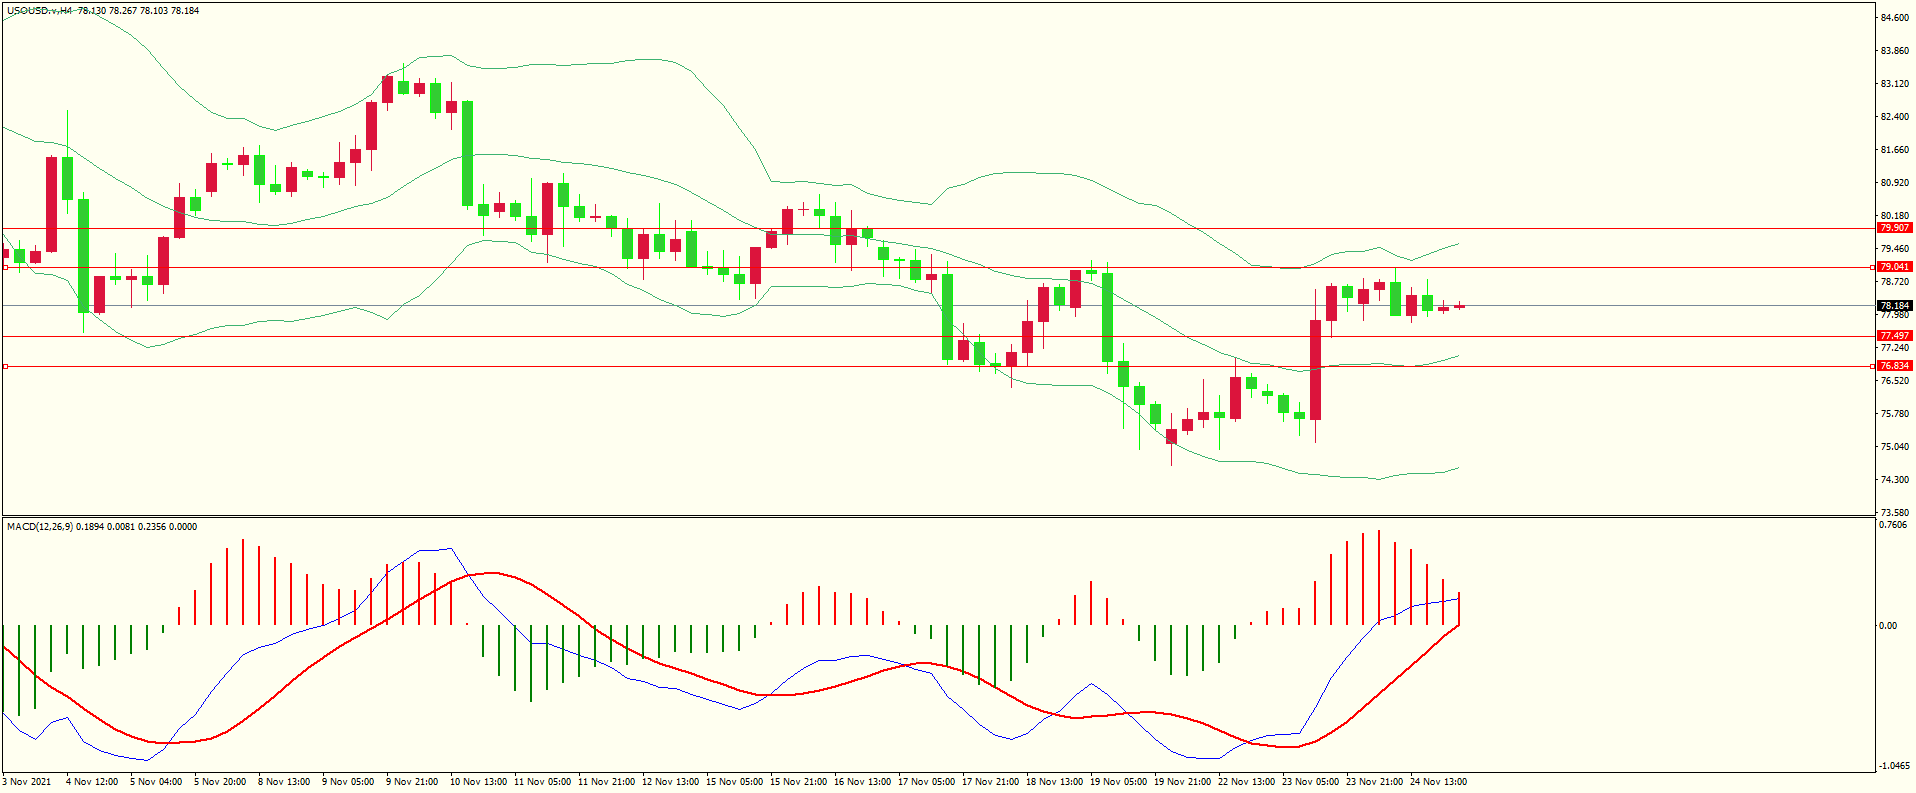Click the 16 Nov 13:00 time label
The image size is (1916, 793).
pos(862,782)
